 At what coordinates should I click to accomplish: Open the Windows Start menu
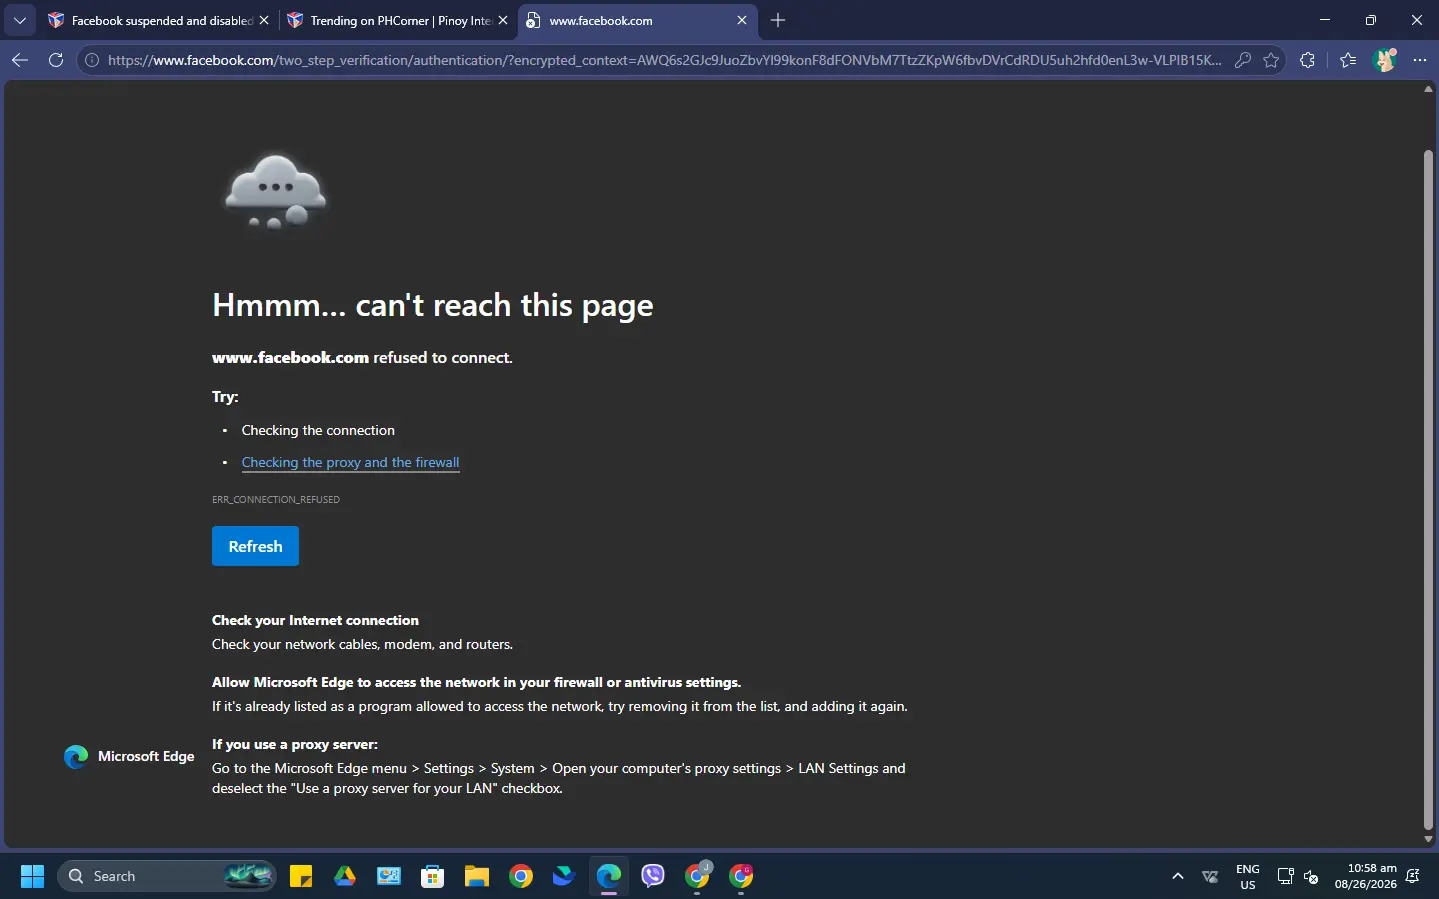click(x=32, y=876)
